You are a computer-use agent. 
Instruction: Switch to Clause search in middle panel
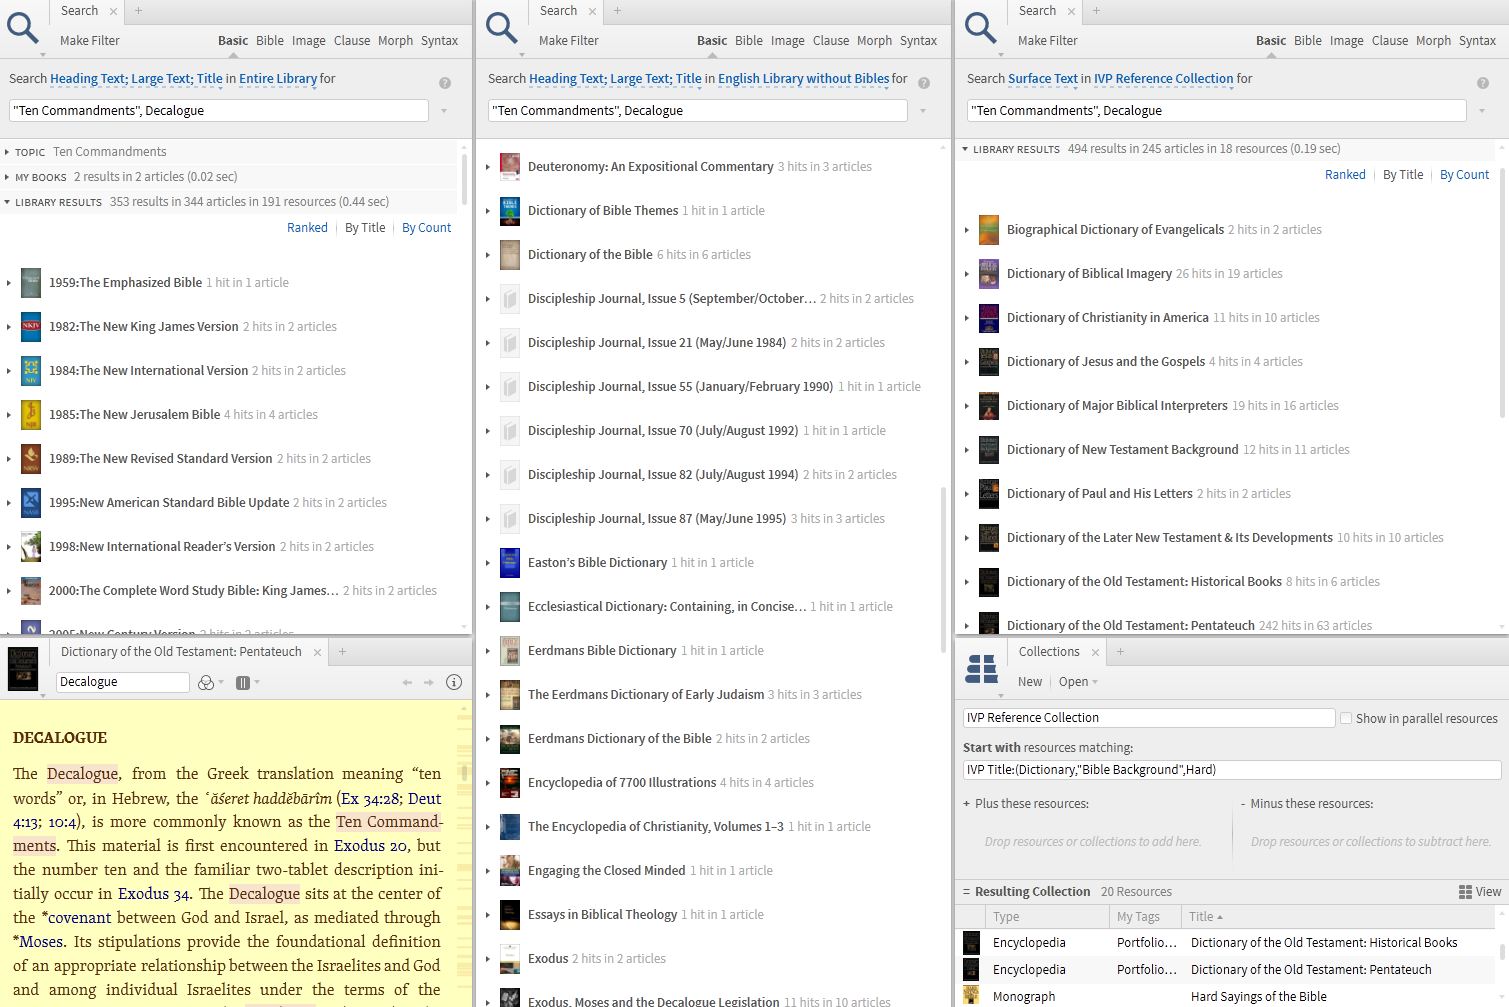click(x=831, y=41)
